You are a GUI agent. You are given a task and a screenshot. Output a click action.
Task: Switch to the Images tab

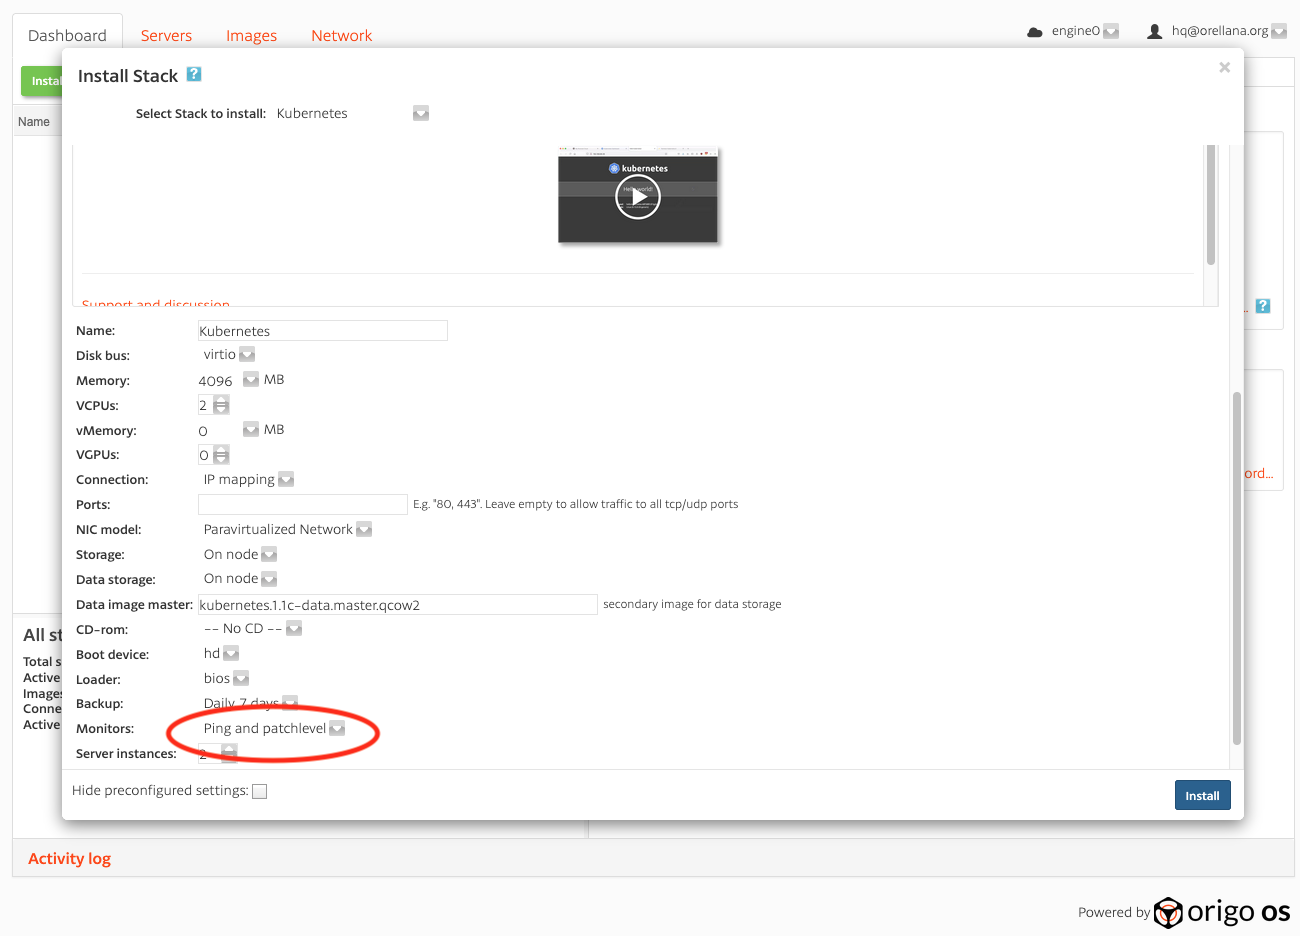click(x=251, y=36)
